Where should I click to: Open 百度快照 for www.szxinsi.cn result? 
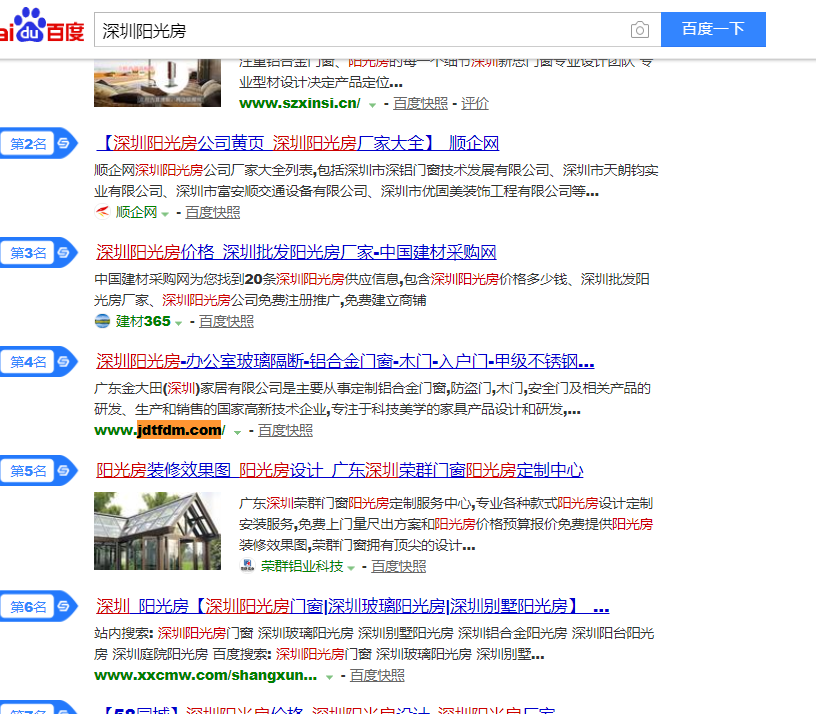tap(420, 103)
